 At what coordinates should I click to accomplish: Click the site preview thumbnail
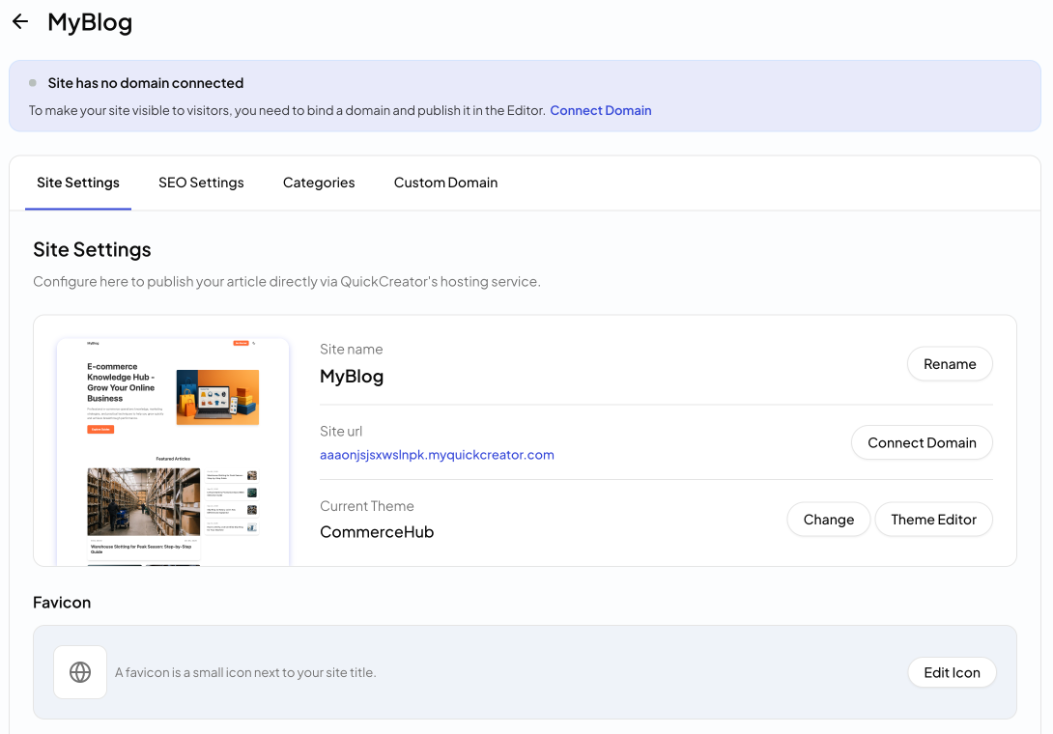pyautogui.click(x=173, y=452)
